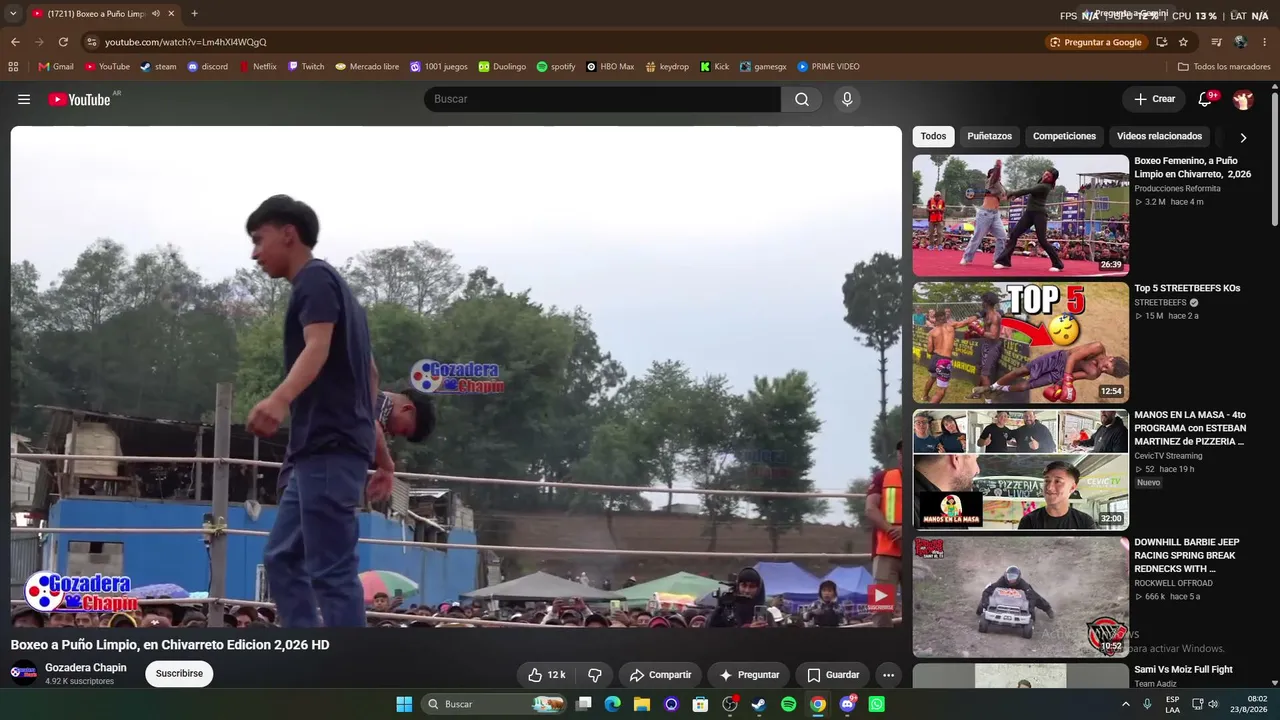Open the Netflix bookmark

[x=258, y=67]
